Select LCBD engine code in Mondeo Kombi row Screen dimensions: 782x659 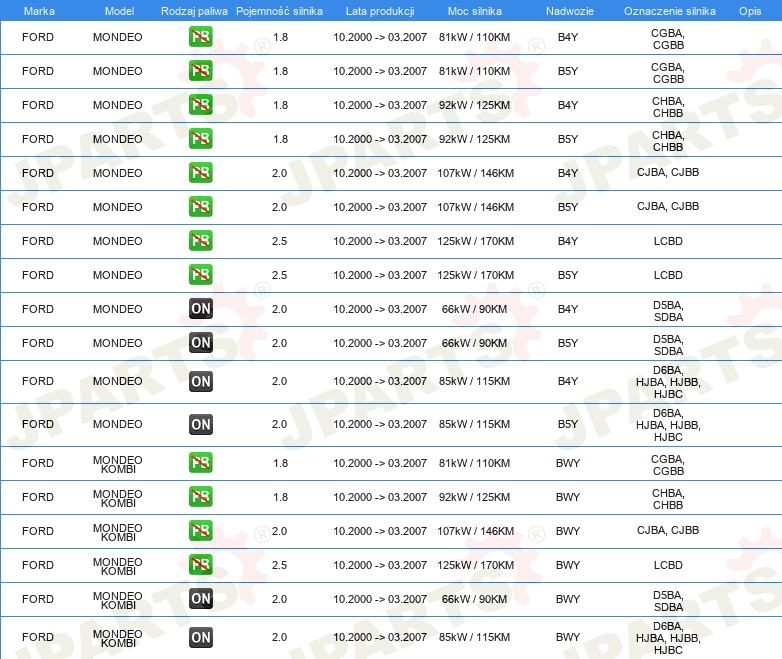668,565
